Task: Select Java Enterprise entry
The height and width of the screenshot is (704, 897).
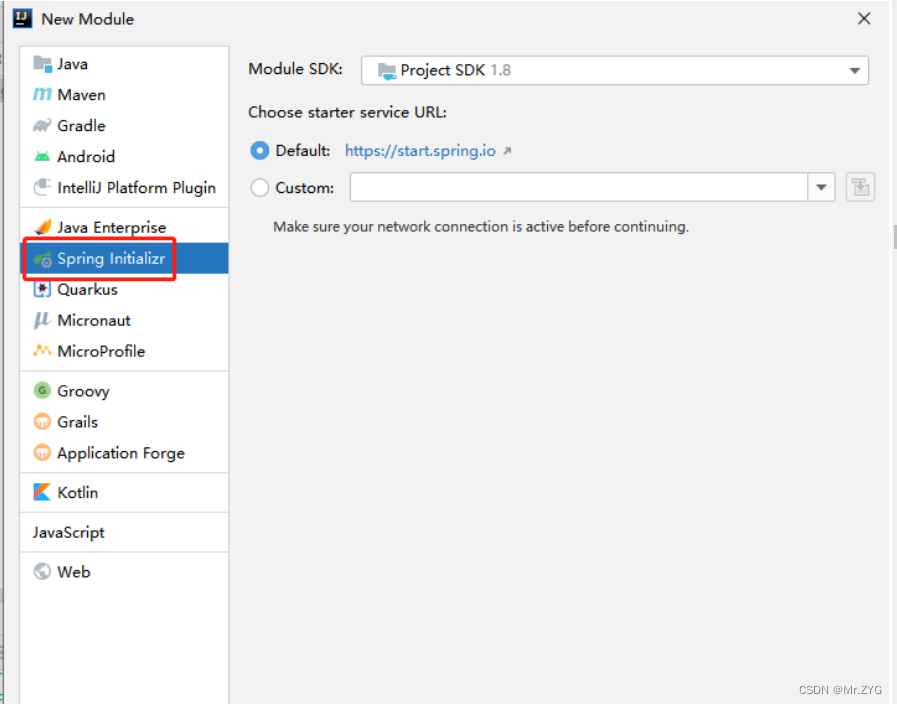Action: [x=124, y=227]
